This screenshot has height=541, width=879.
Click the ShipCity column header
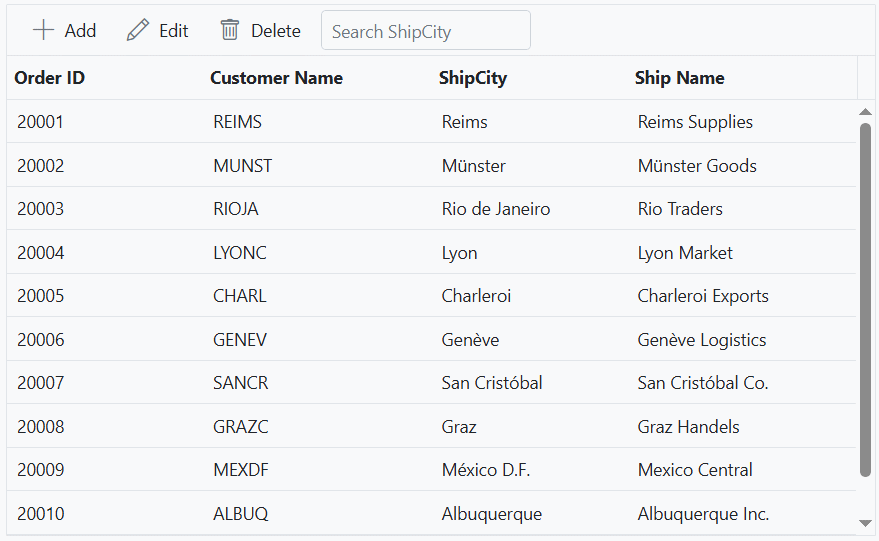(x=472, y=78)
